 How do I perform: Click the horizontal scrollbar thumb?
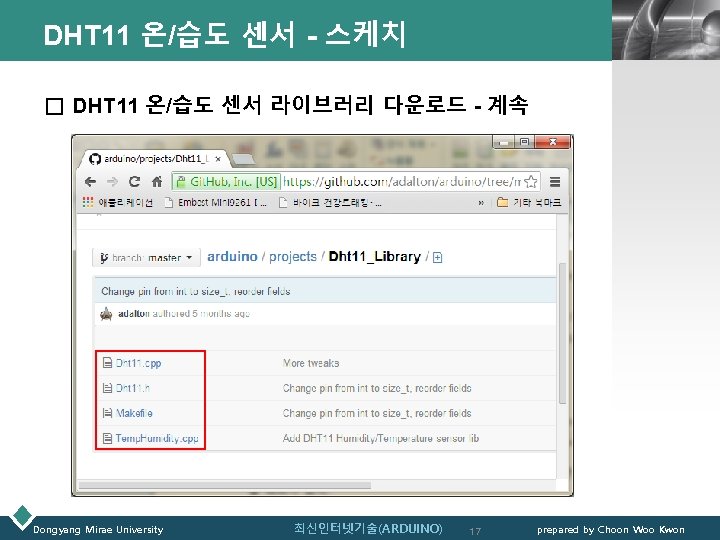point(225,485)
